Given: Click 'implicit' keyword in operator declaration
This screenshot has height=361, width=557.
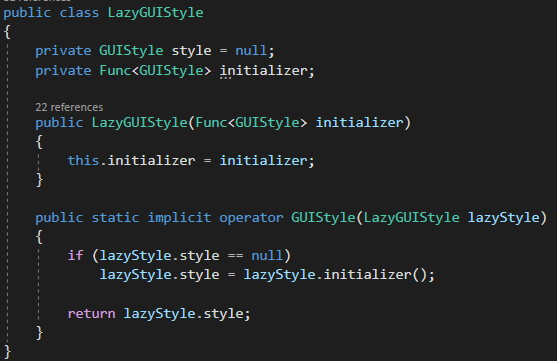Looking at the screenshot, I should click(179, 217).
